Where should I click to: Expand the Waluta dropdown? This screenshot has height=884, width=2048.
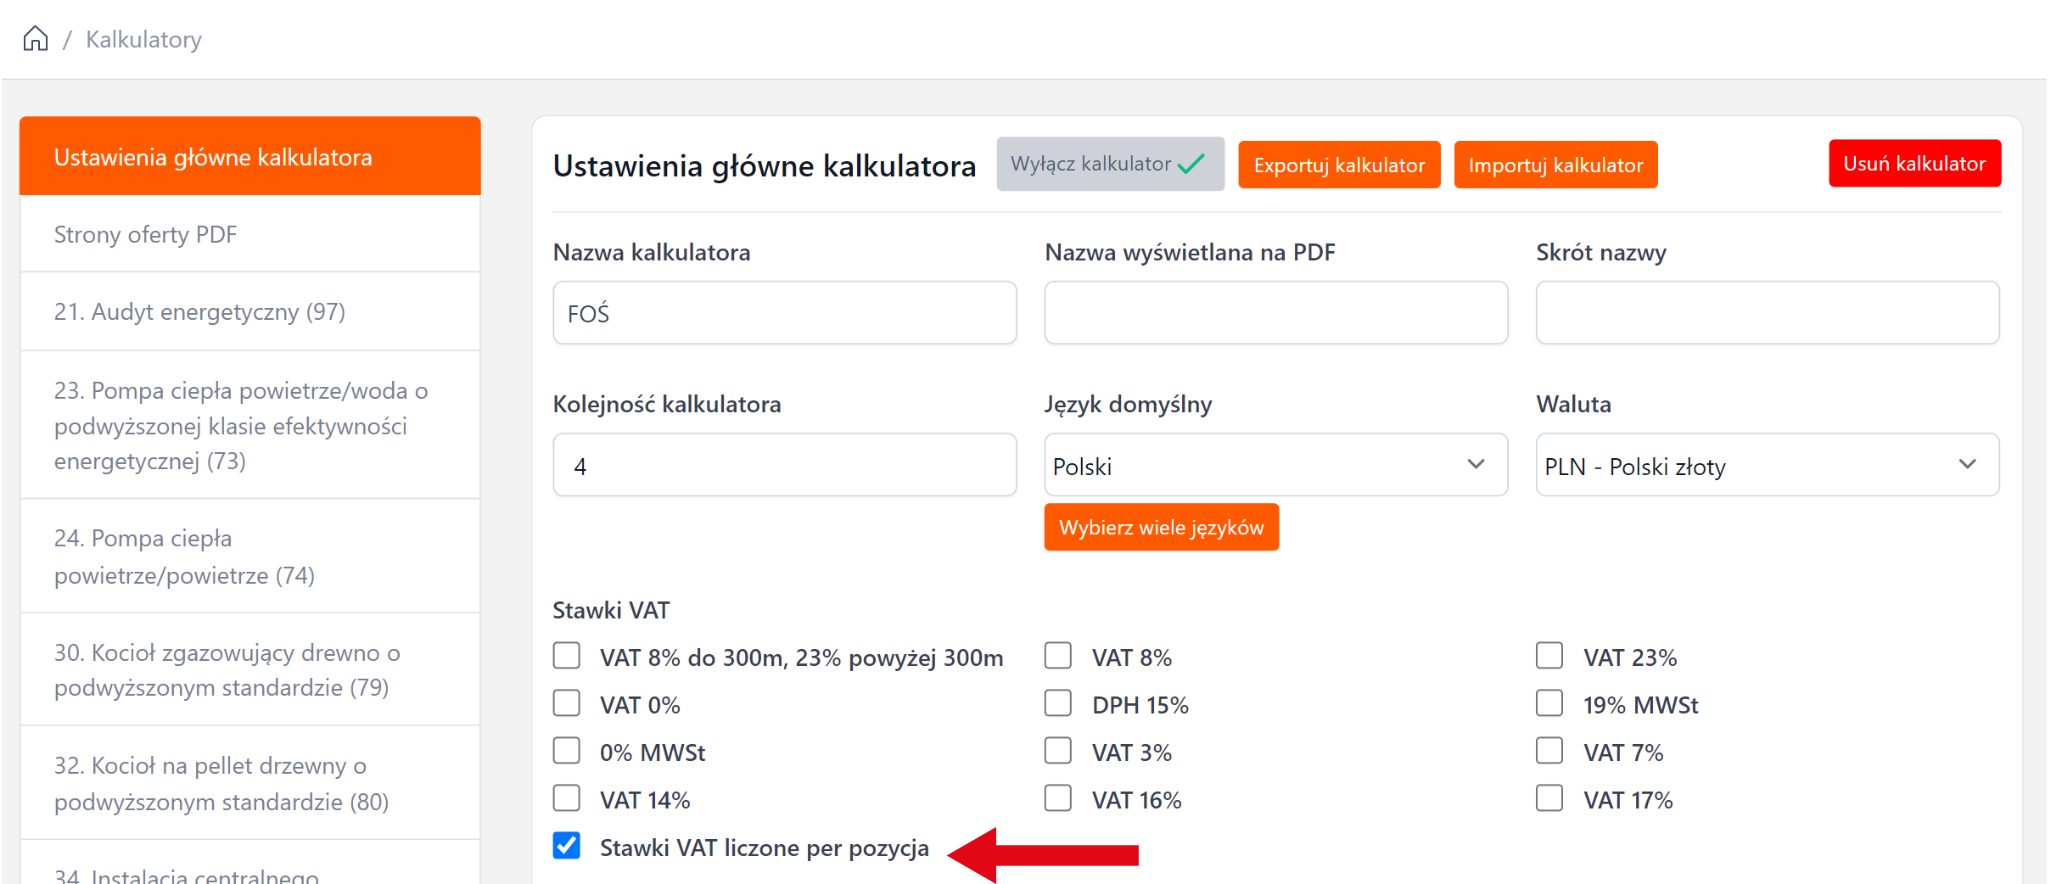point(1767,466)
